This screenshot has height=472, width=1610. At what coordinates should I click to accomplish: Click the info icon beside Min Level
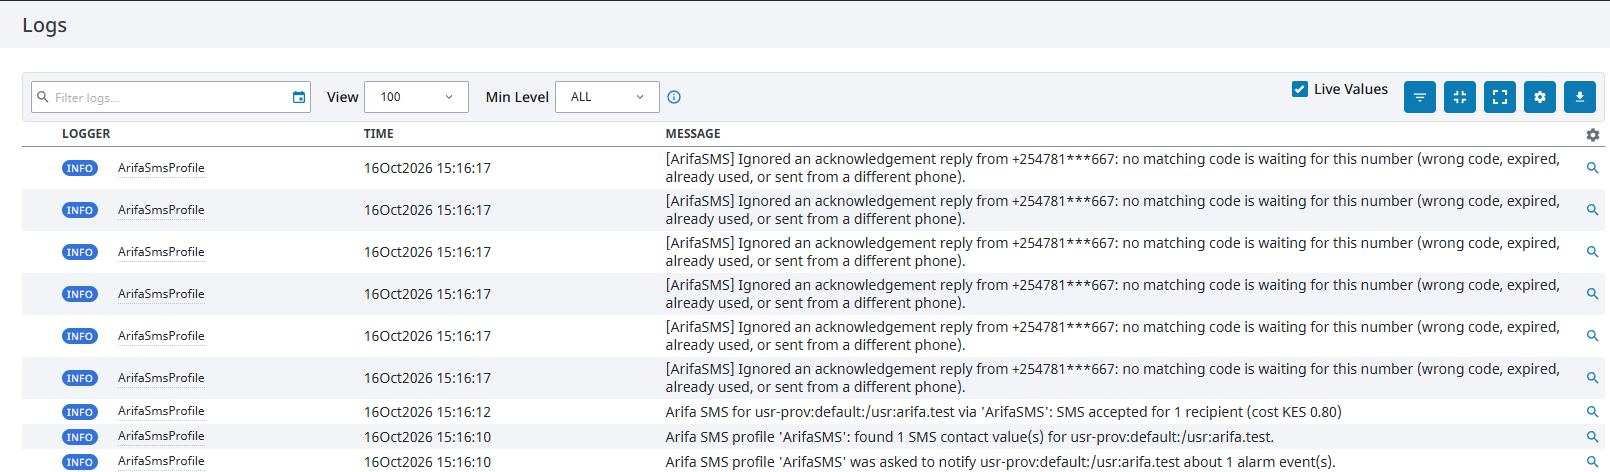pyautogui.click(x=674, y=97)
